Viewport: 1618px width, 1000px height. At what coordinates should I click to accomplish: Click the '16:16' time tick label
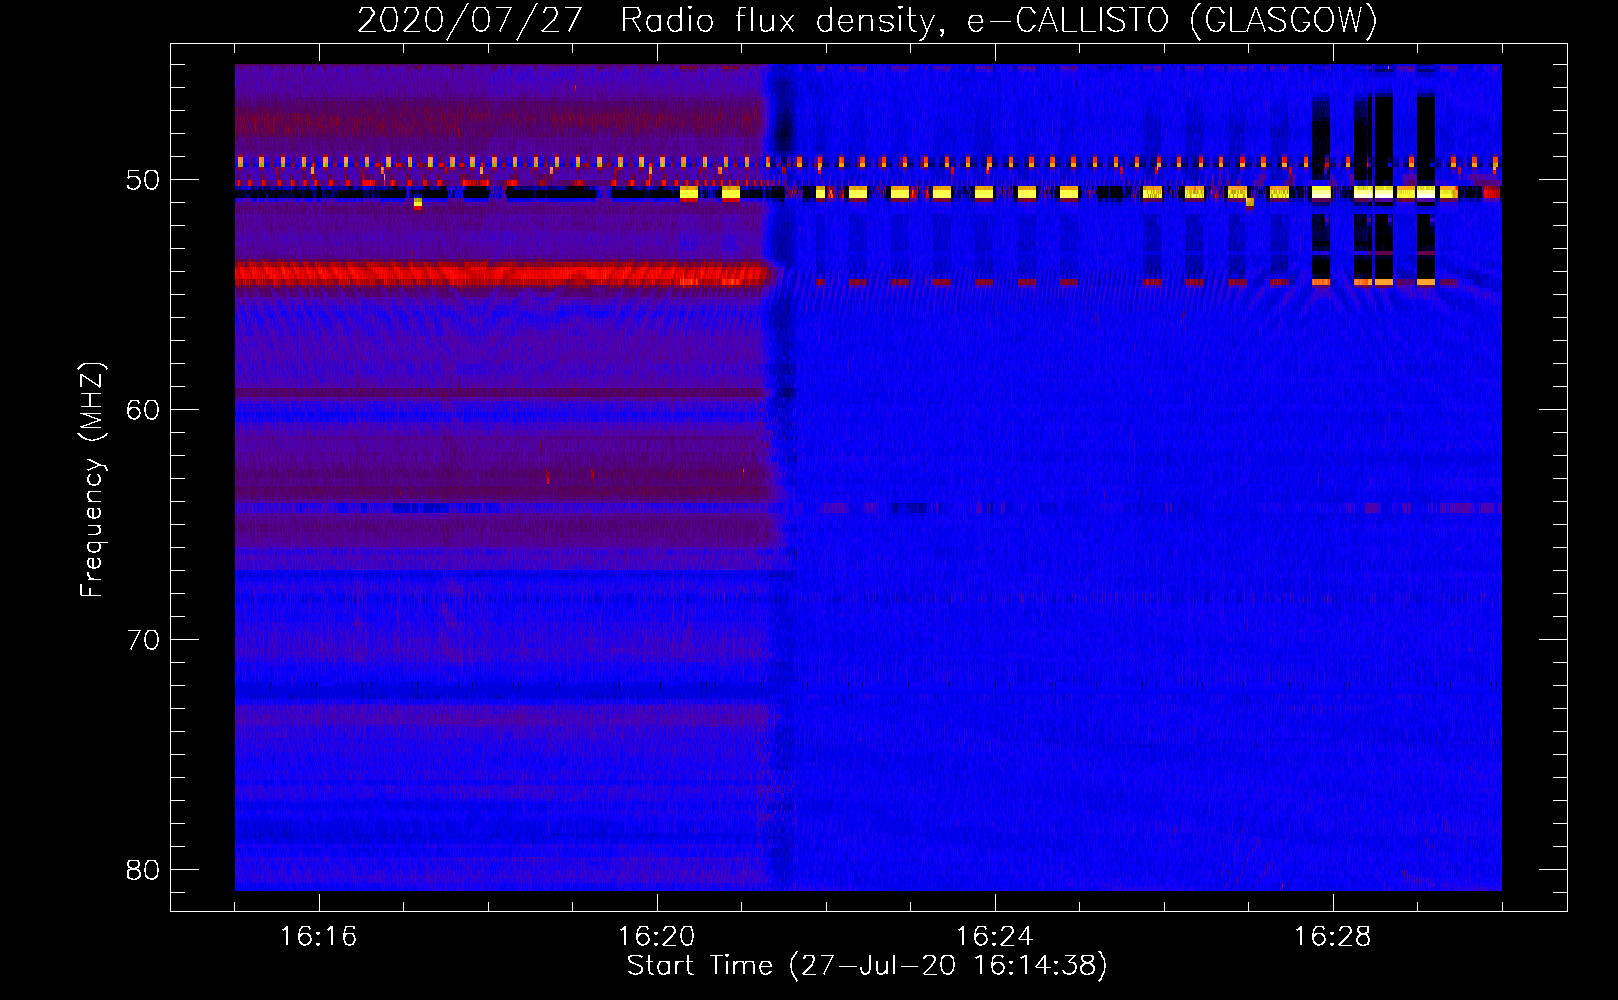pos(319,937)
